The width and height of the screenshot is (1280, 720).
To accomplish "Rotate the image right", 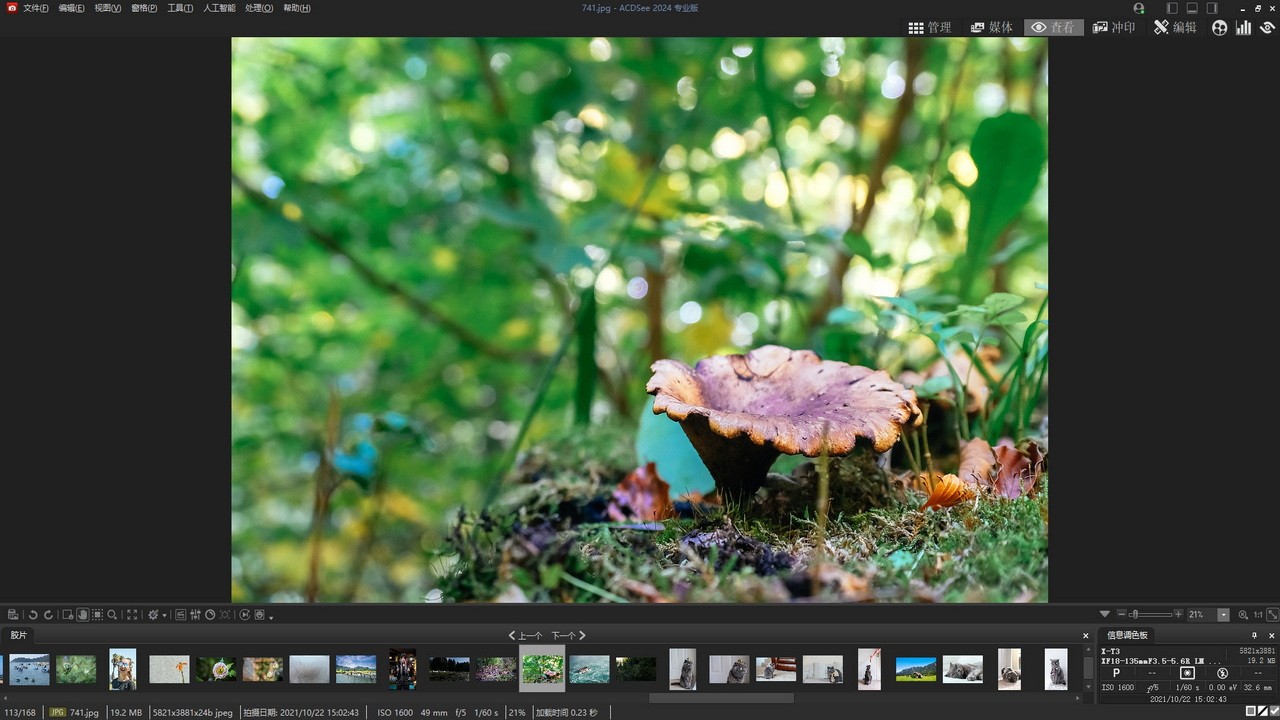I will pos(47,615).
